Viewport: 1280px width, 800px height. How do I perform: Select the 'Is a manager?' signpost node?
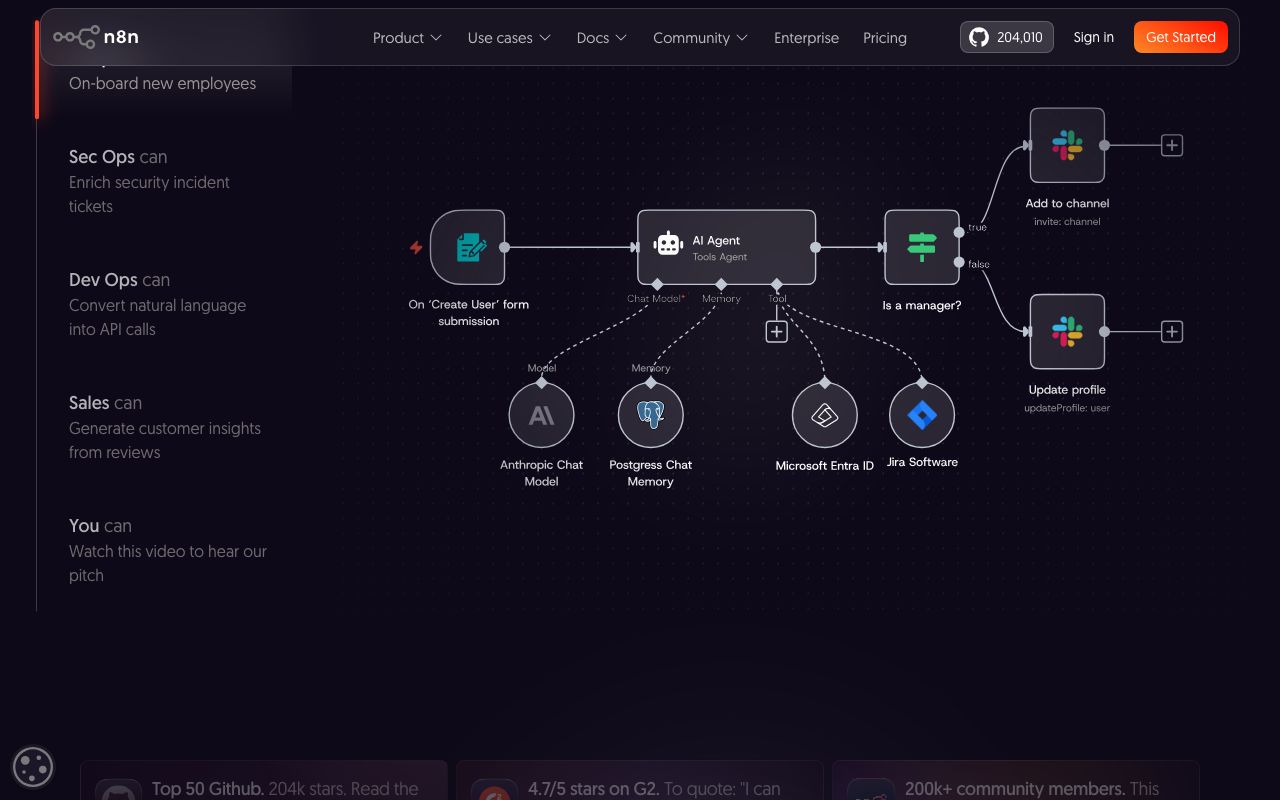(x=922, y=247)
